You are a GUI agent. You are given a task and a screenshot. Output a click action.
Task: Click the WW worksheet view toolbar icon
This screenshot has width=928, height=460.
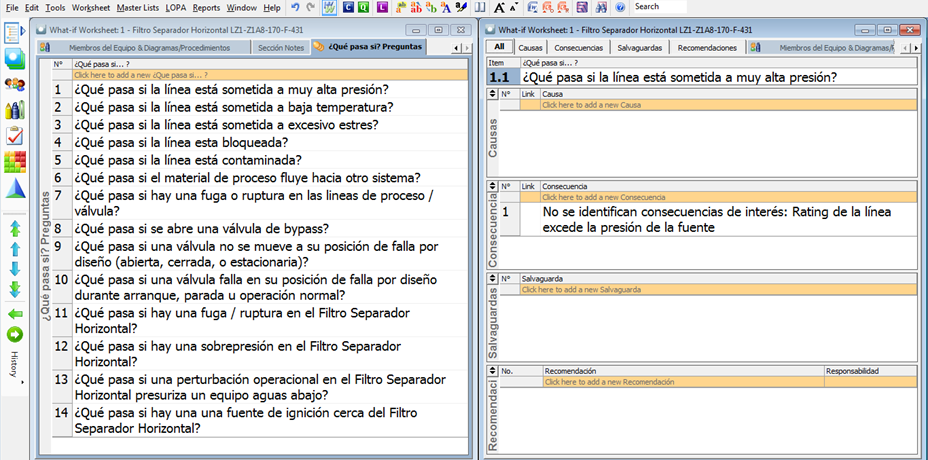330,8
